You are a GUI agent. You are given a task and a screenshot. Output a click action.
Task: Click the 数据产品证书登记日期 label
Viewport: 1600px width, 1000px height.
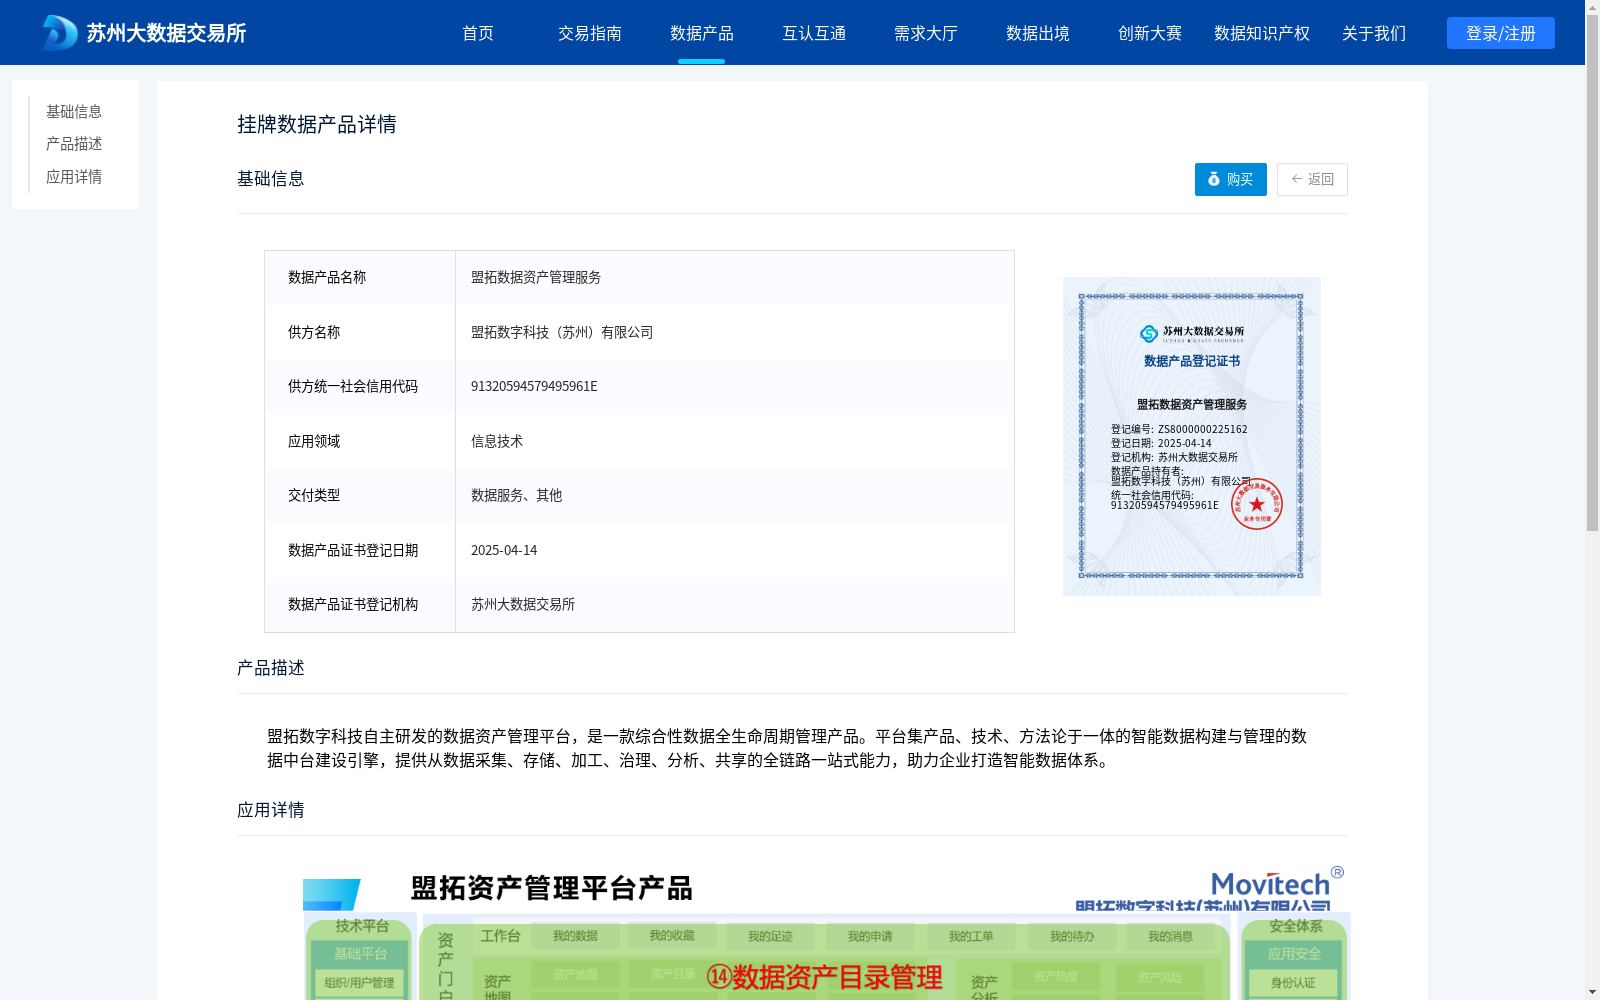pyautogui.click(x=353, y=550)
